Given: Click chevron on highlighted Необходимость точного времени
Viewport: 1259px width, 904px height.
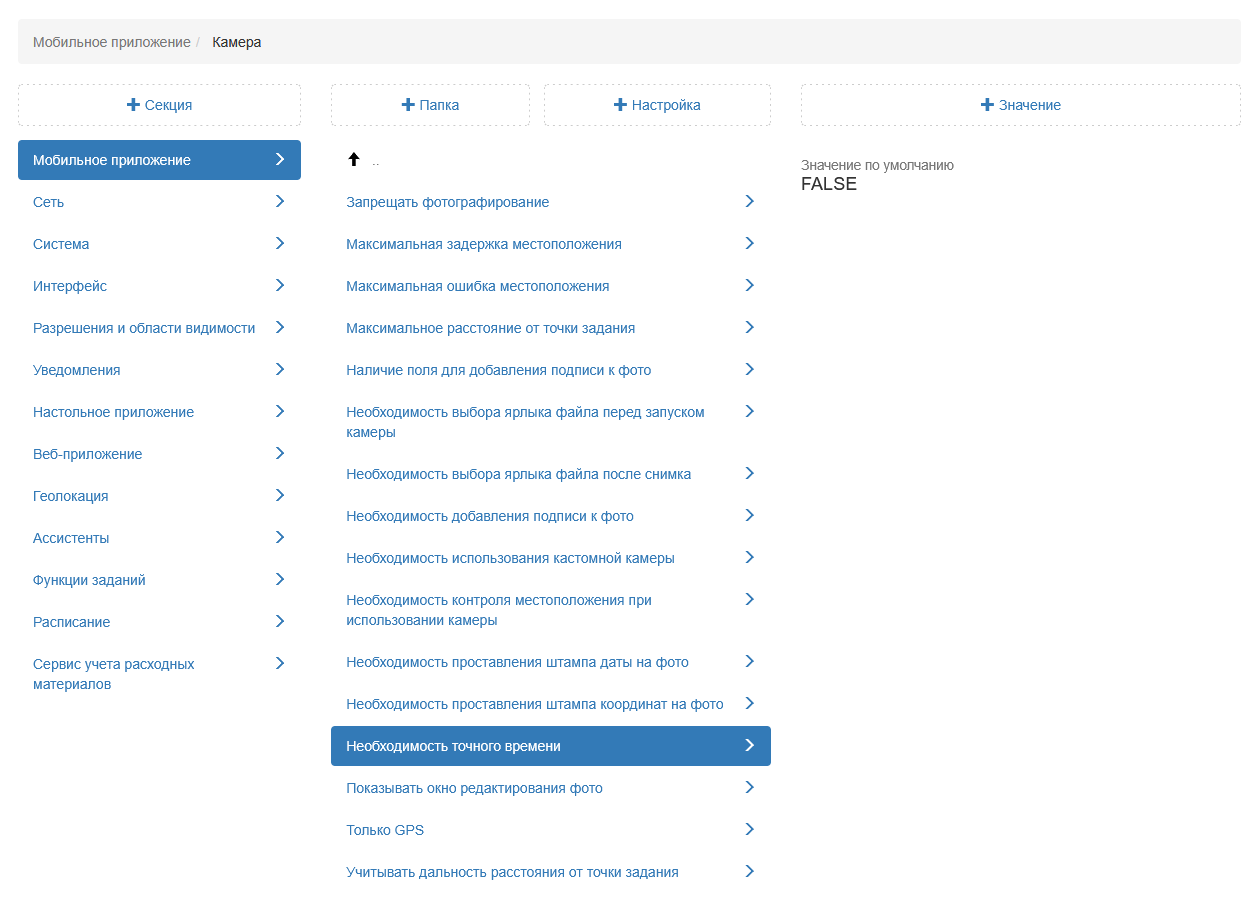Looking at the screenshot, I should (749, 746).
